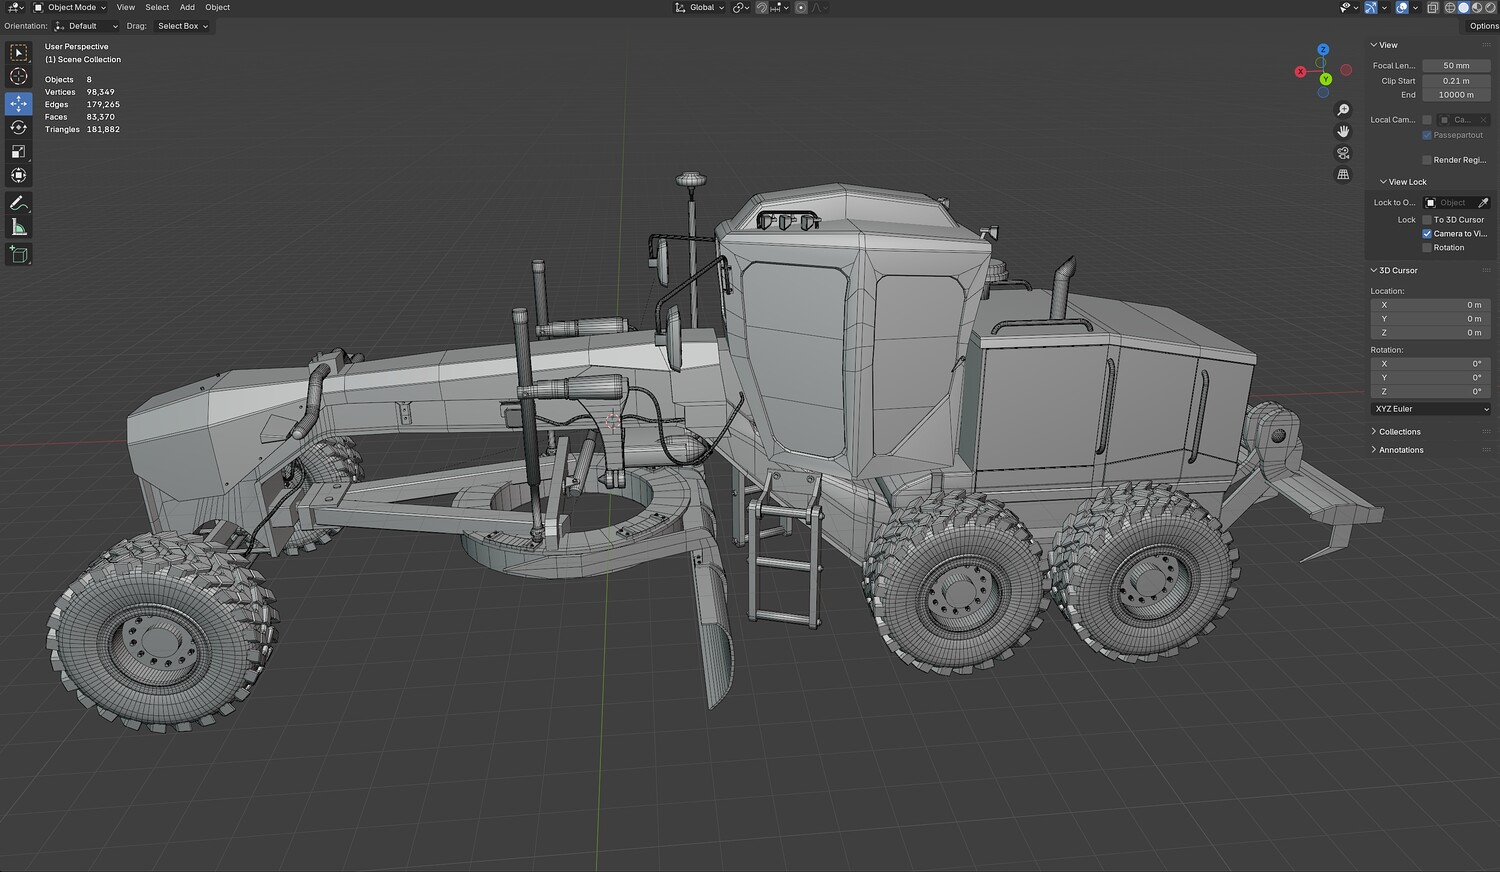Switch to wireframe viewport shading
Screen dimensions: 1500x872
click(x=1450, y=7)
